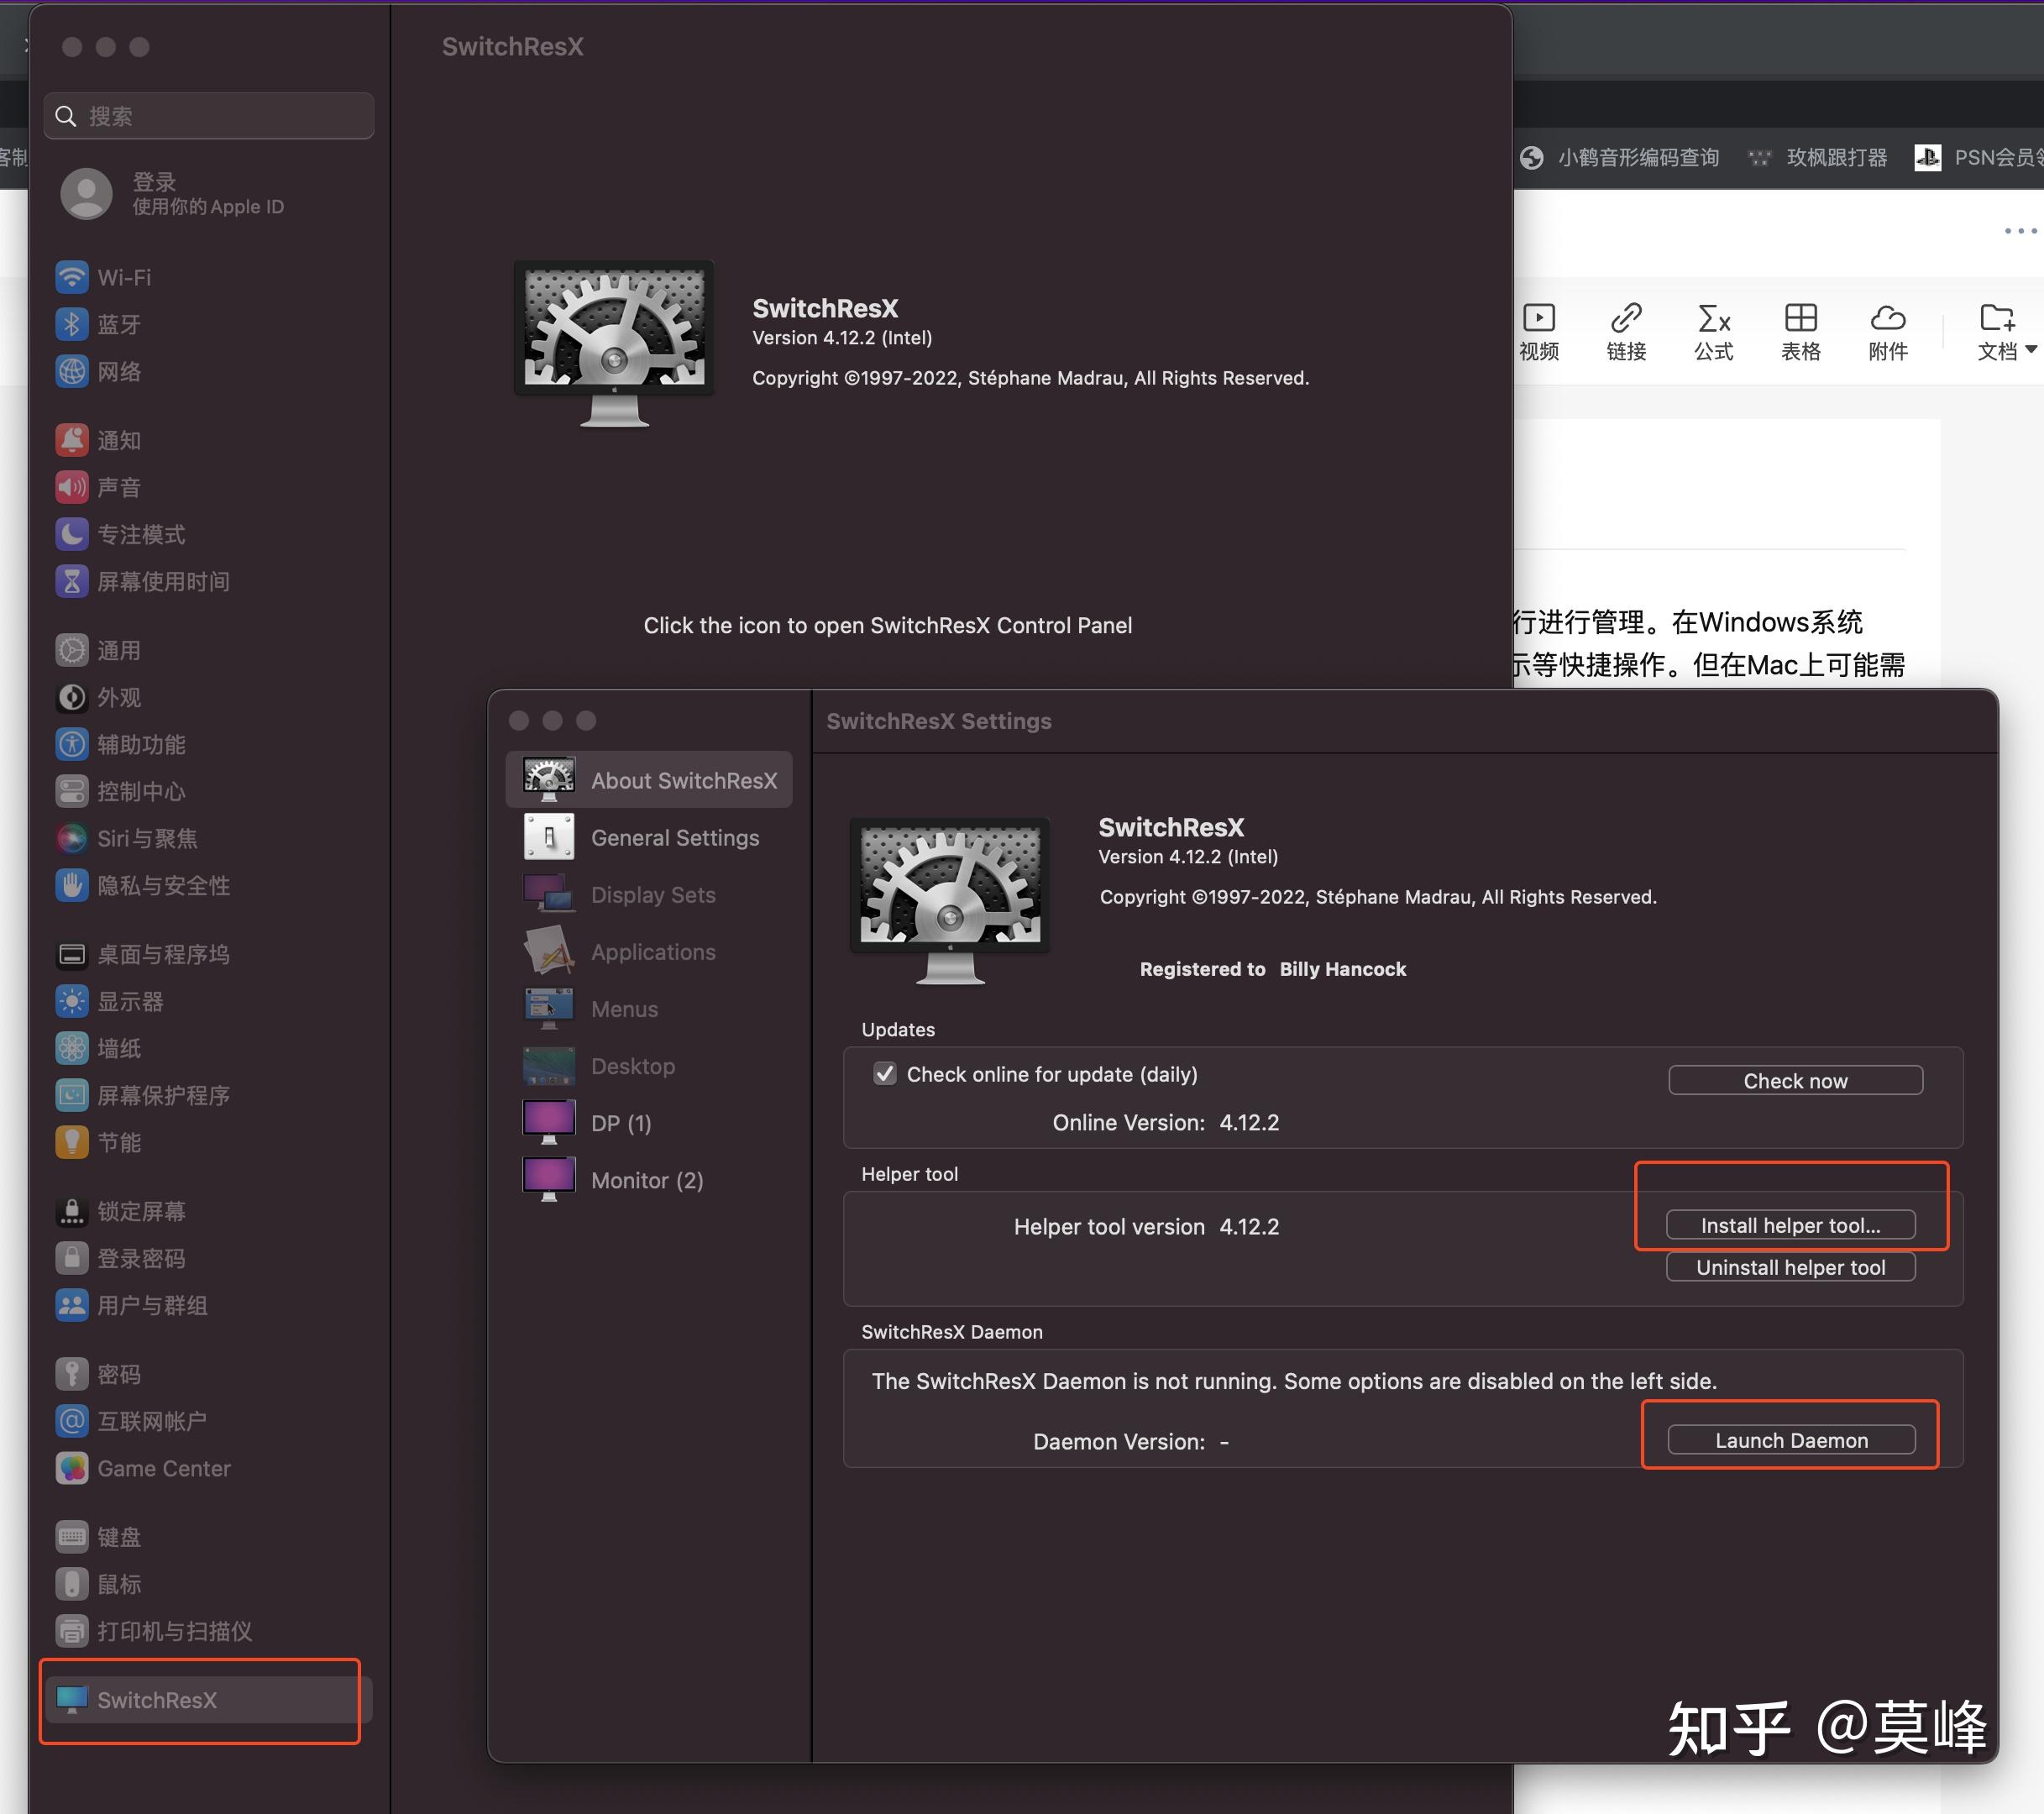The image size is (2044, 1814).
Task: Open General Settings in SwitchResX sidebar
Action: click(x=649, y=837)
